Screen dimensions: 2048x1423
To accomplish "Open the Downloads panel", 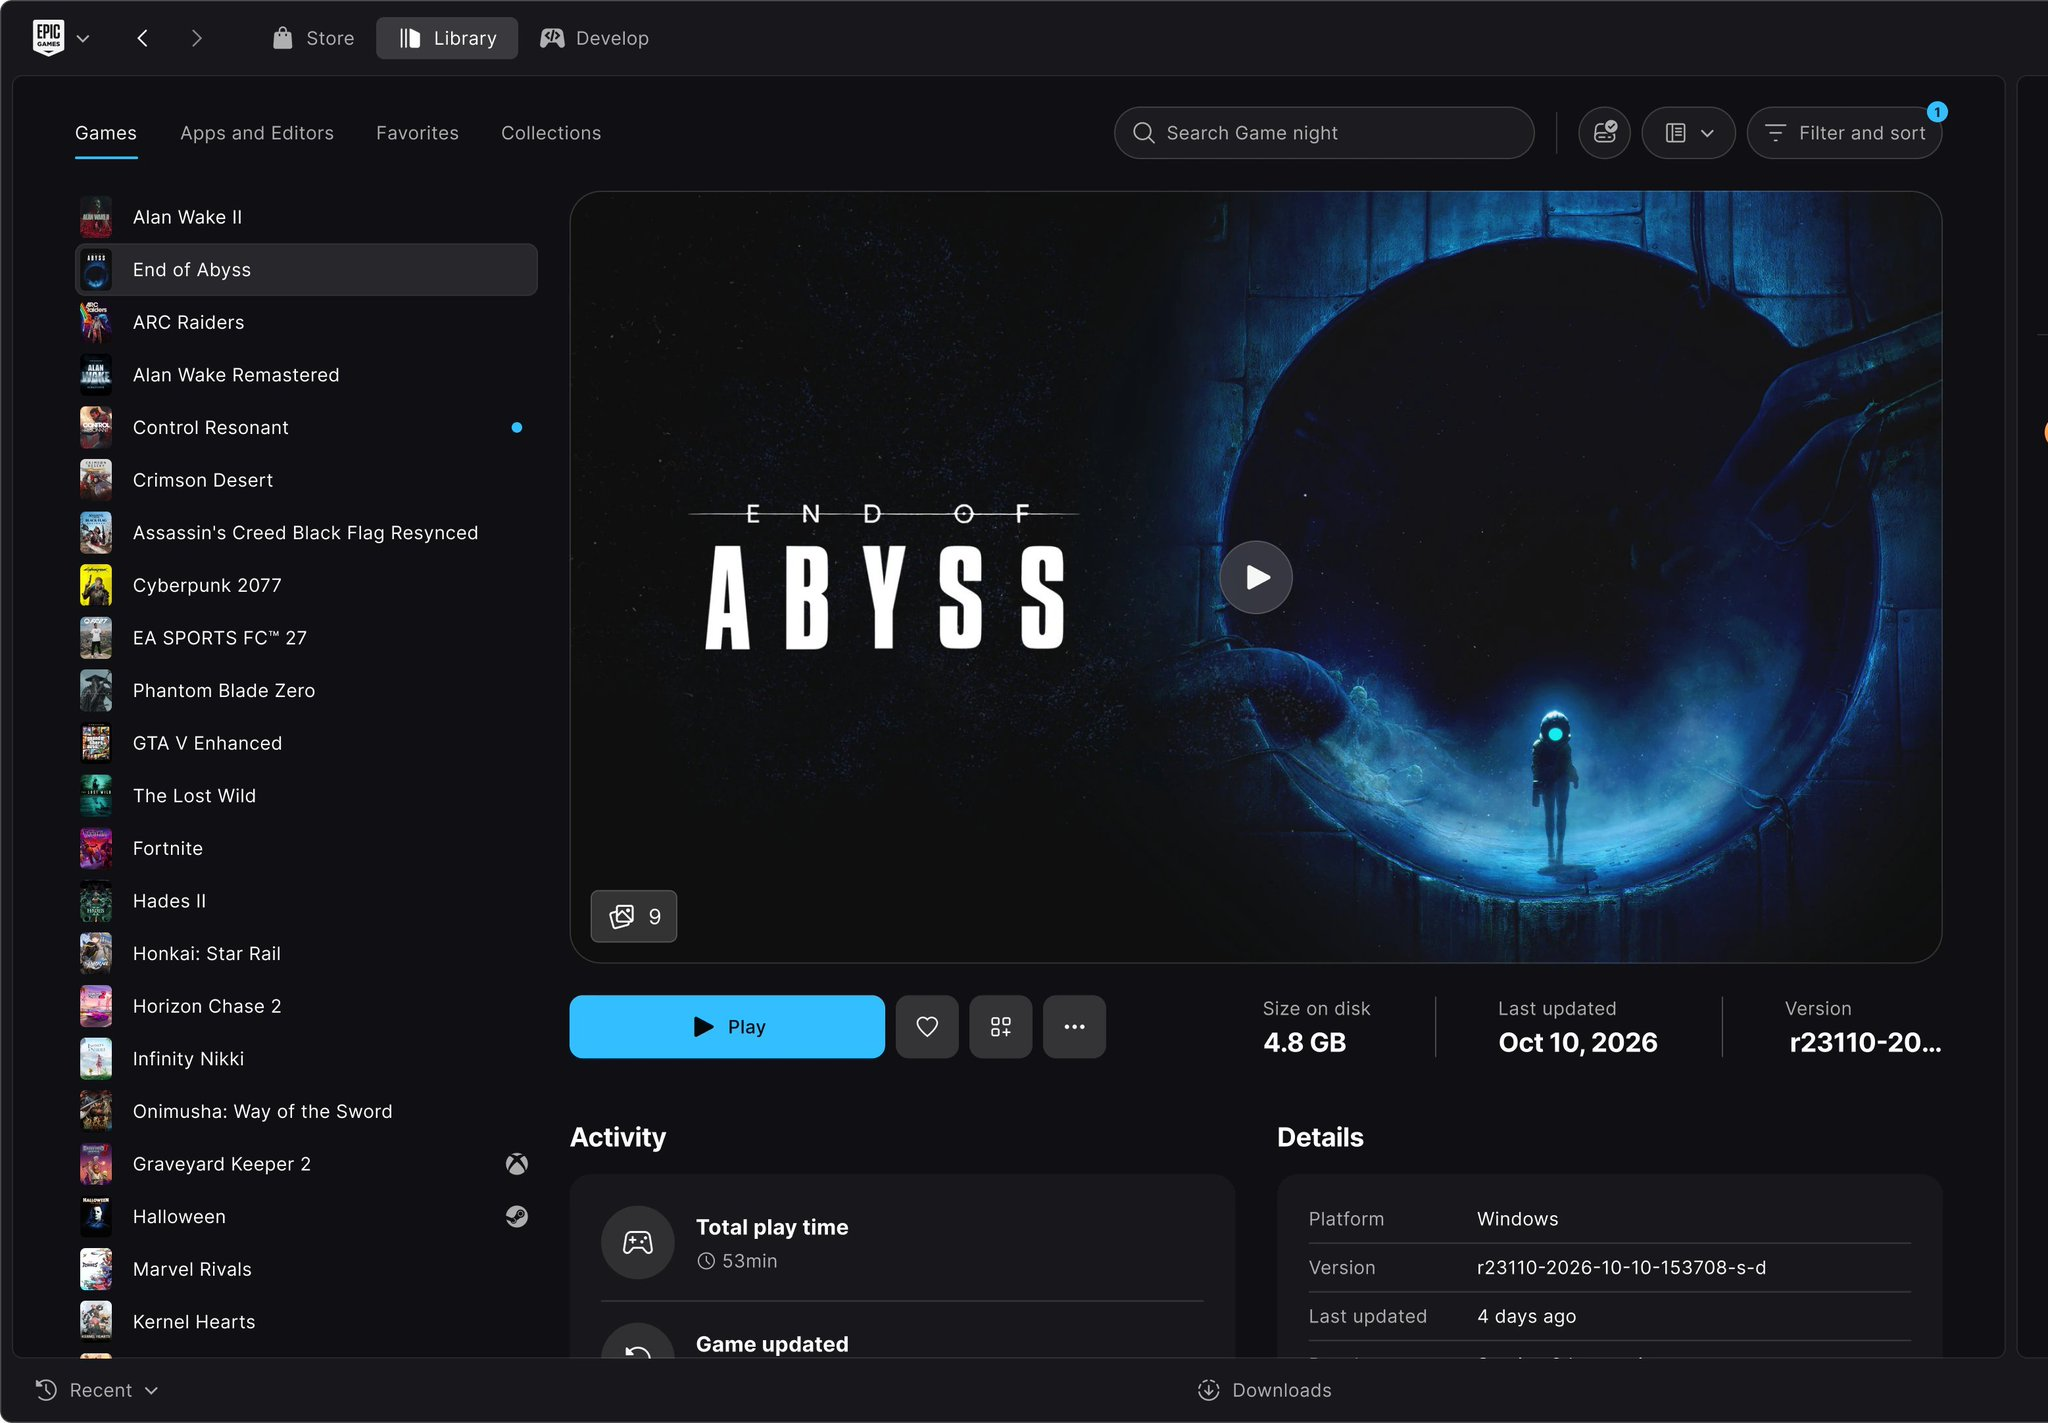I will point(1265,1390).
